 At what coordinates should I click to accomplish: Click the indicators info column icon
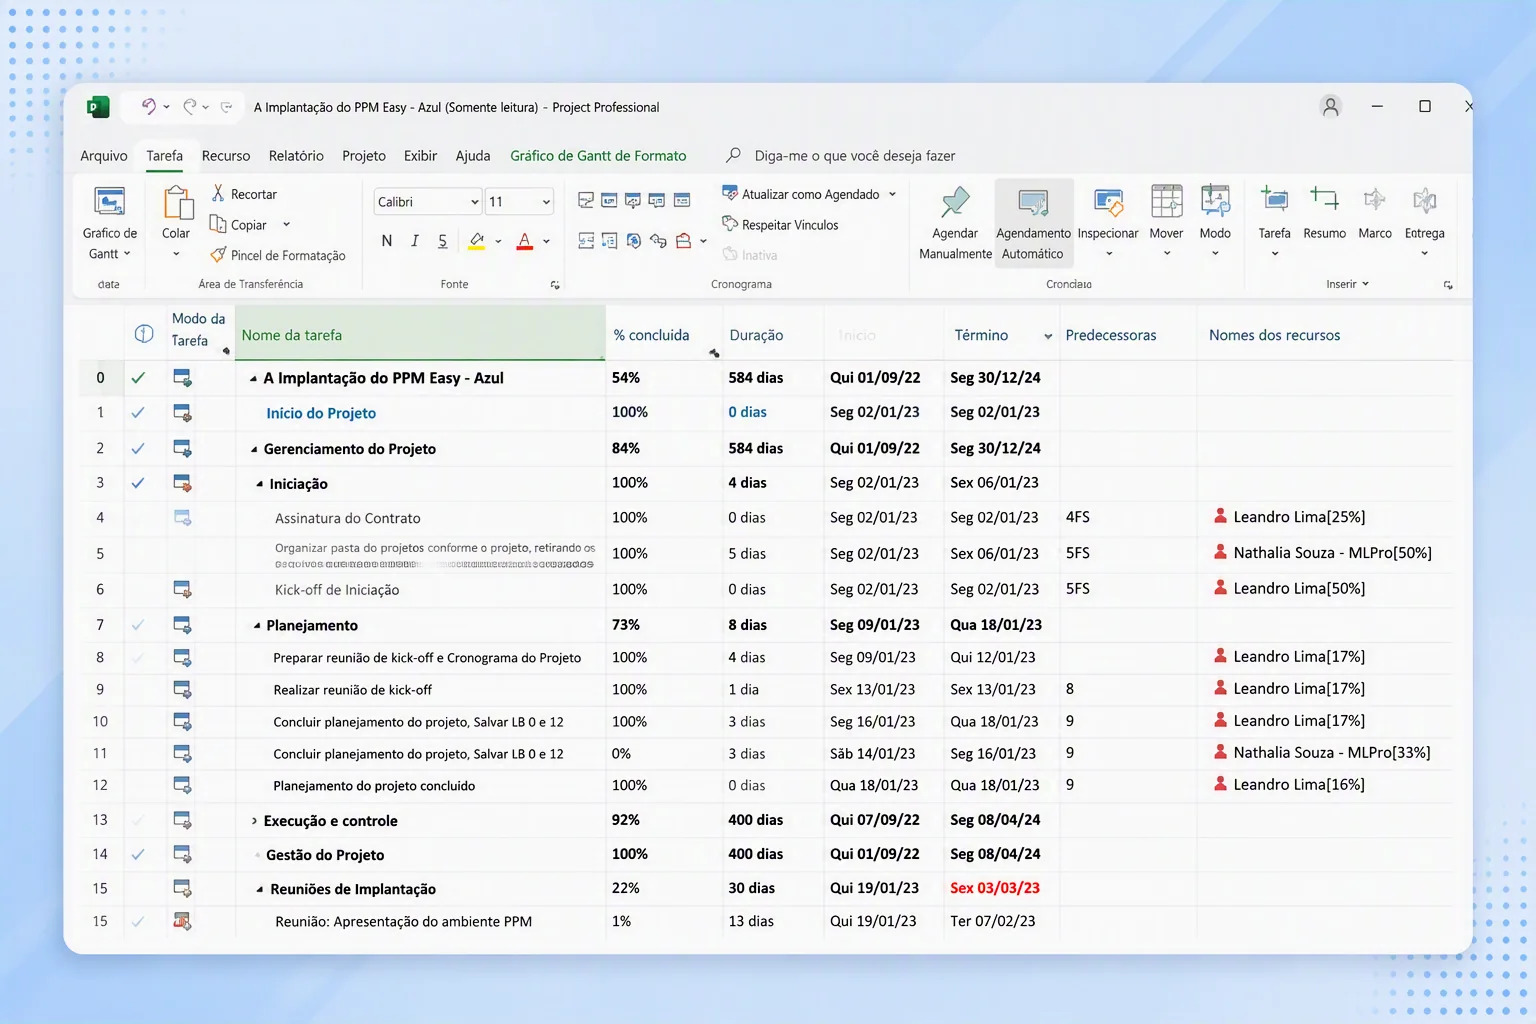pos(144,334)
